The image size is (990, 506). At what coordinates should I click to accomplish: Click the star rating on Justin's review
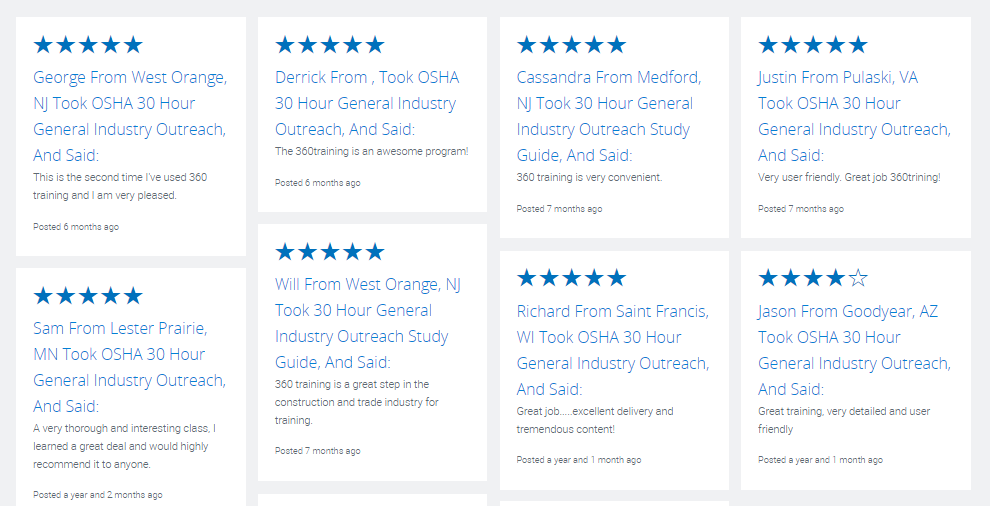[812, 45]
